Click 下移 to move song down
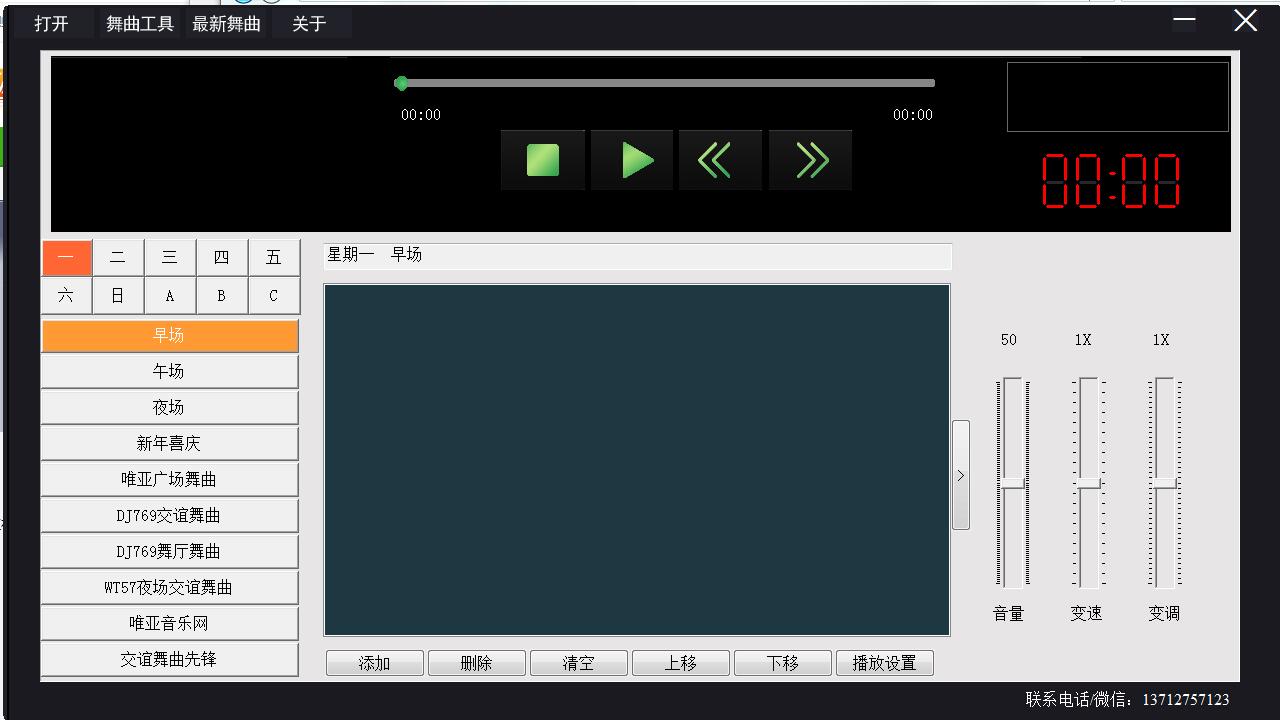Image resolution: width=1280 pixels, height=720 pixels. coord(782,662)
